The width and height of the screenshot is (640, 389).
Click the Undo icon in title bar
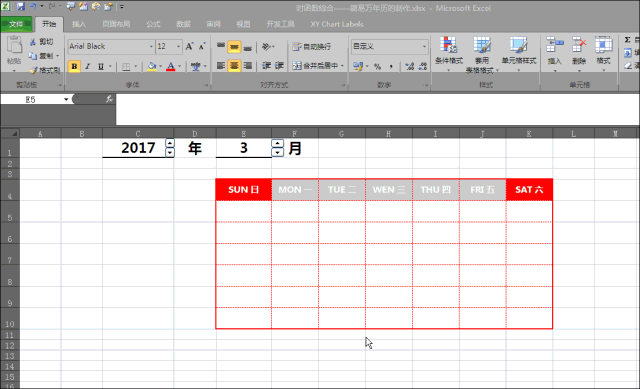point(33,7)
